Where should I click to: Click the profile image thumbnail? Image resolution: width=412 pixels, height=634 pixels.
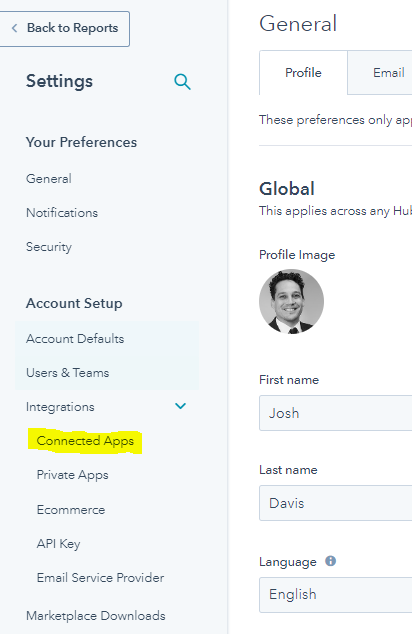[x=292, y=302]
